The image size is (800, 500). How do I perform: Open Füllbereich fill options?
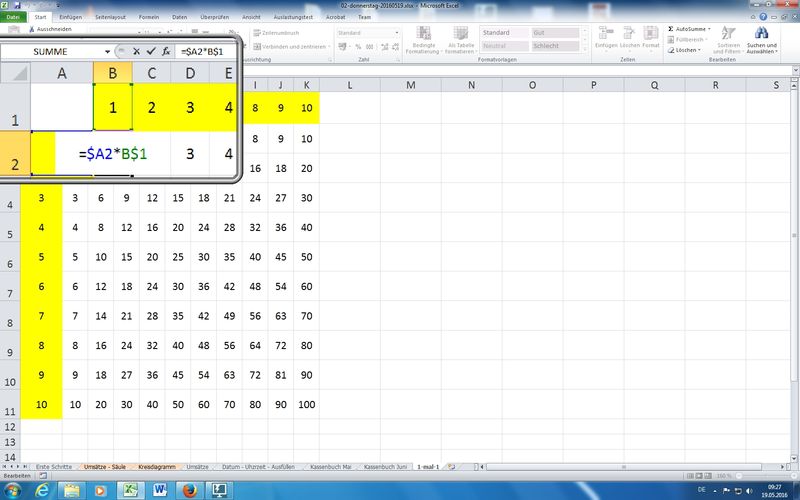pos(686,40)
